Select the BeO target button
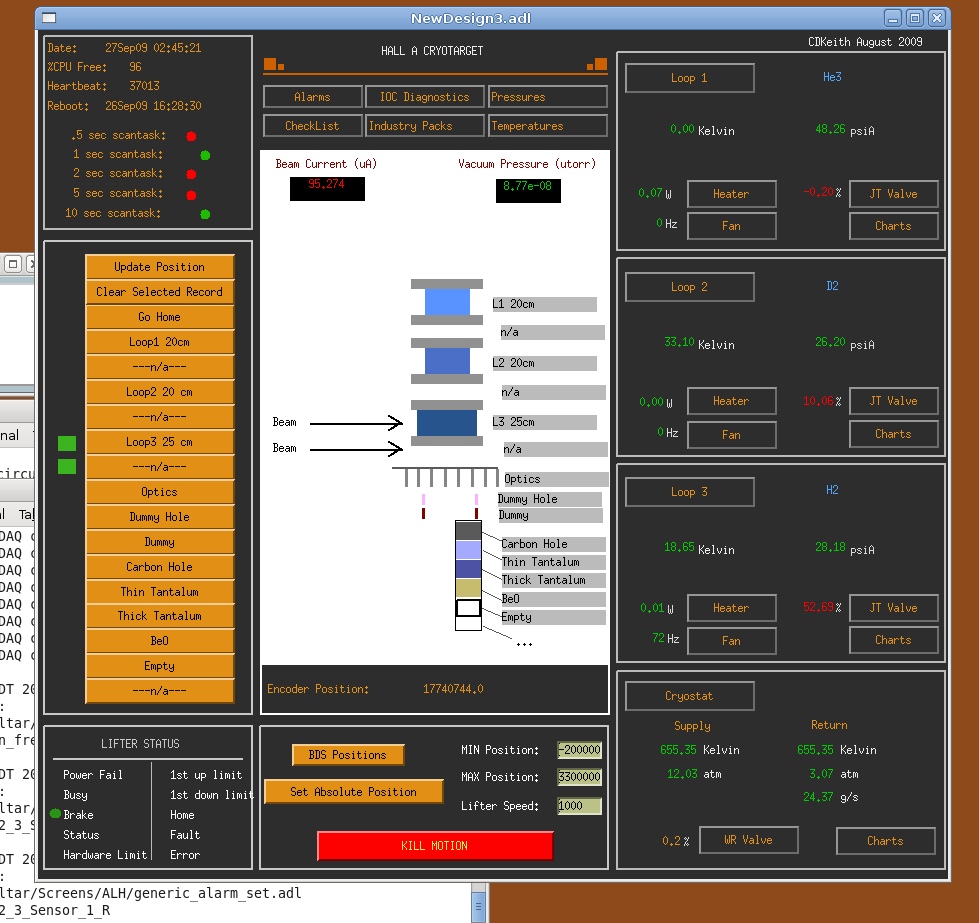 [160, 641]
